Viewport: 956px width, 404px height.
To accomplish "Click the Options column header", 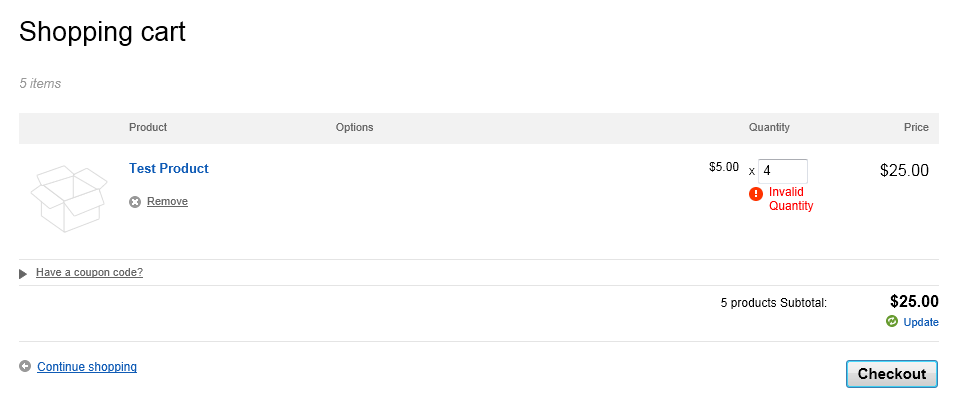I will tap(354, 128).
